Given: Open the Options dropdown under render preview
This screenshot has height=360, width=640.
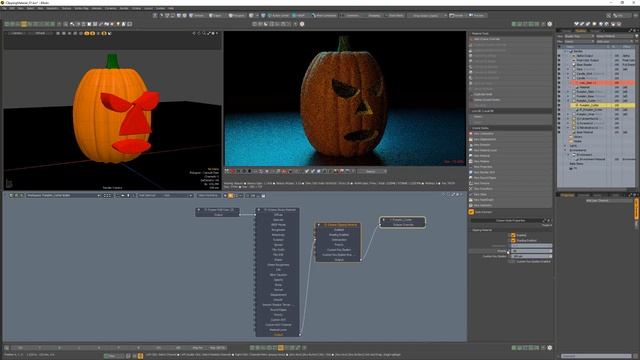Looking at the screenshot, I should click(372, 171).
